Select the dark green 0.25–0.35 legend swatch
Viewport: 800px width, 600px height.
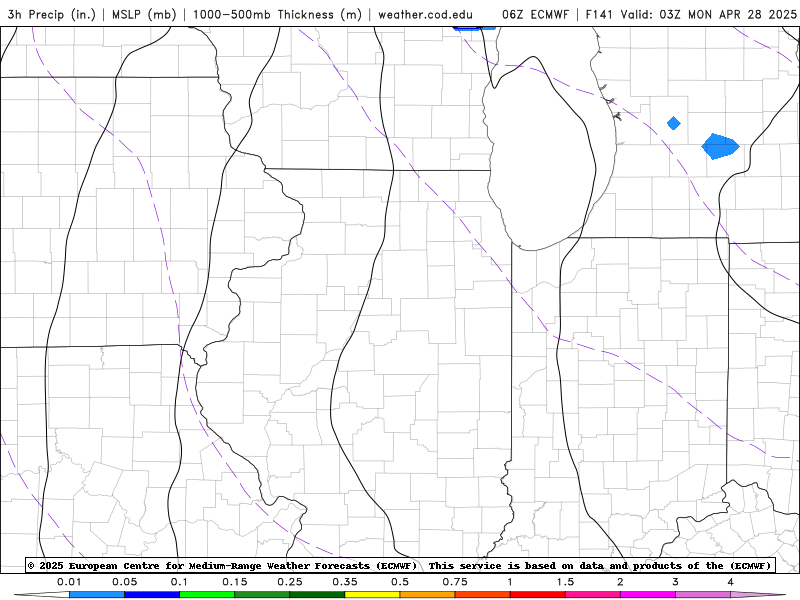tap(317, 595)
